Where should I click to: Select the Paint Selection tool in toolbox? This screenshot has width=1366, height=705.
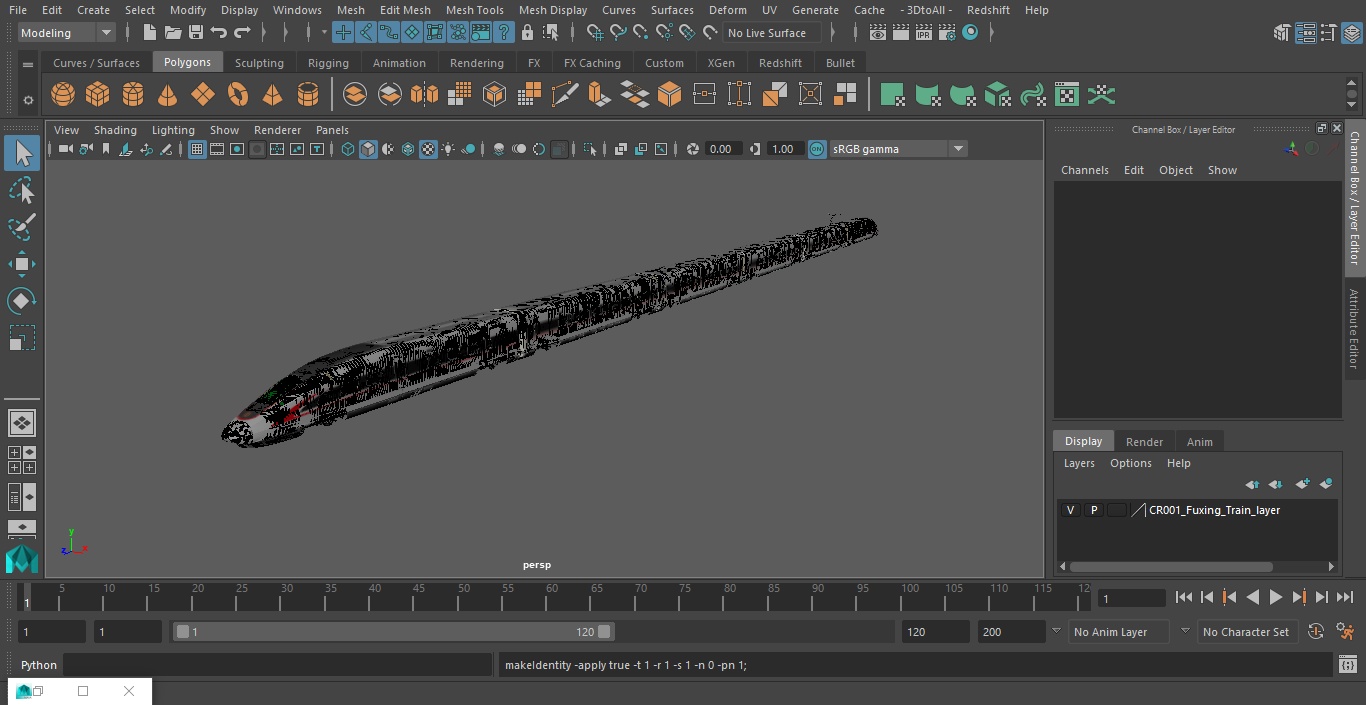click(x=22, y=227)
